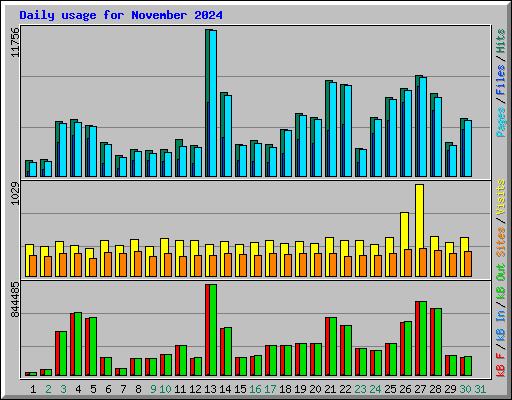The width and height of the screenshot is (512, 400).
Task: Click the tallest green kB bar for day 13
Action: click(x=213, y=330)
